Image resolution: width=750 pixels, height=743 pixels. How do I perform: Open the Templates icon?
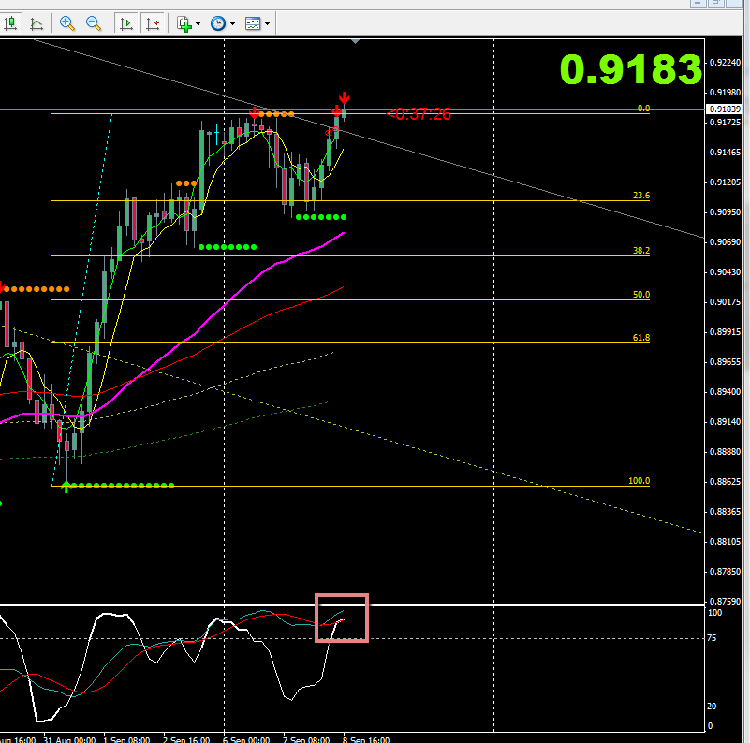pos(253,23)
